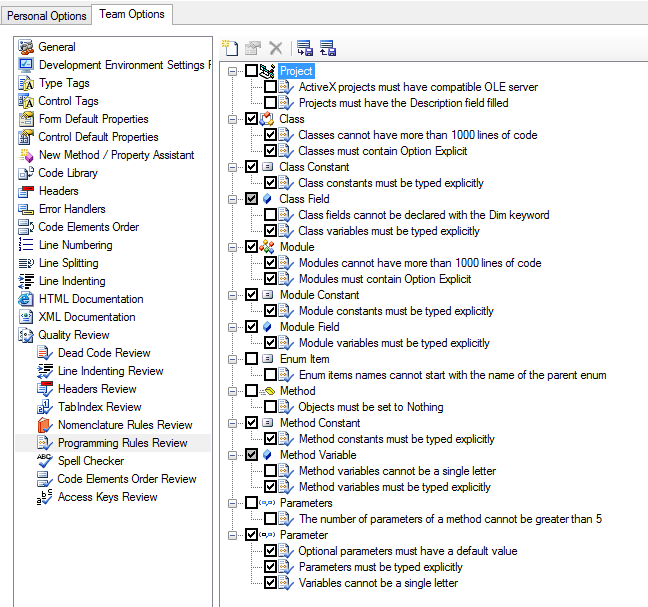Screen dimensions: 648x607
Task: Click the Control Tags icon
Action: pos(26,101)
